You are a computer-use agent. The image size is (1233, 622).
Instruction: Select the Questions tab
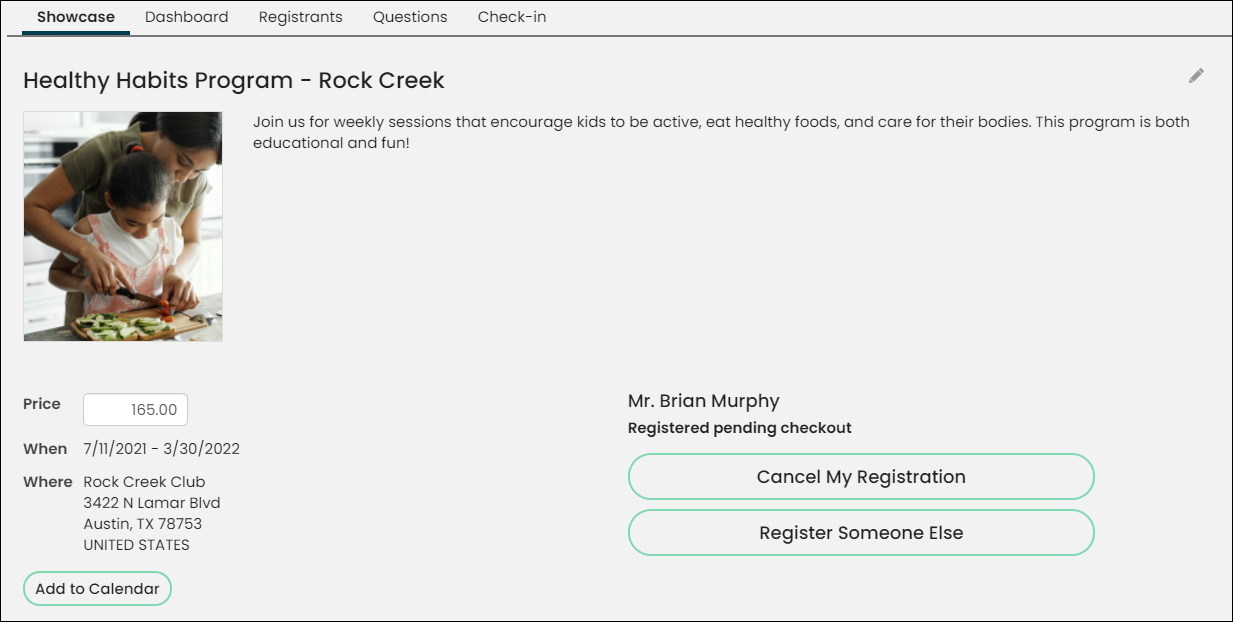(x=410, y=17)
